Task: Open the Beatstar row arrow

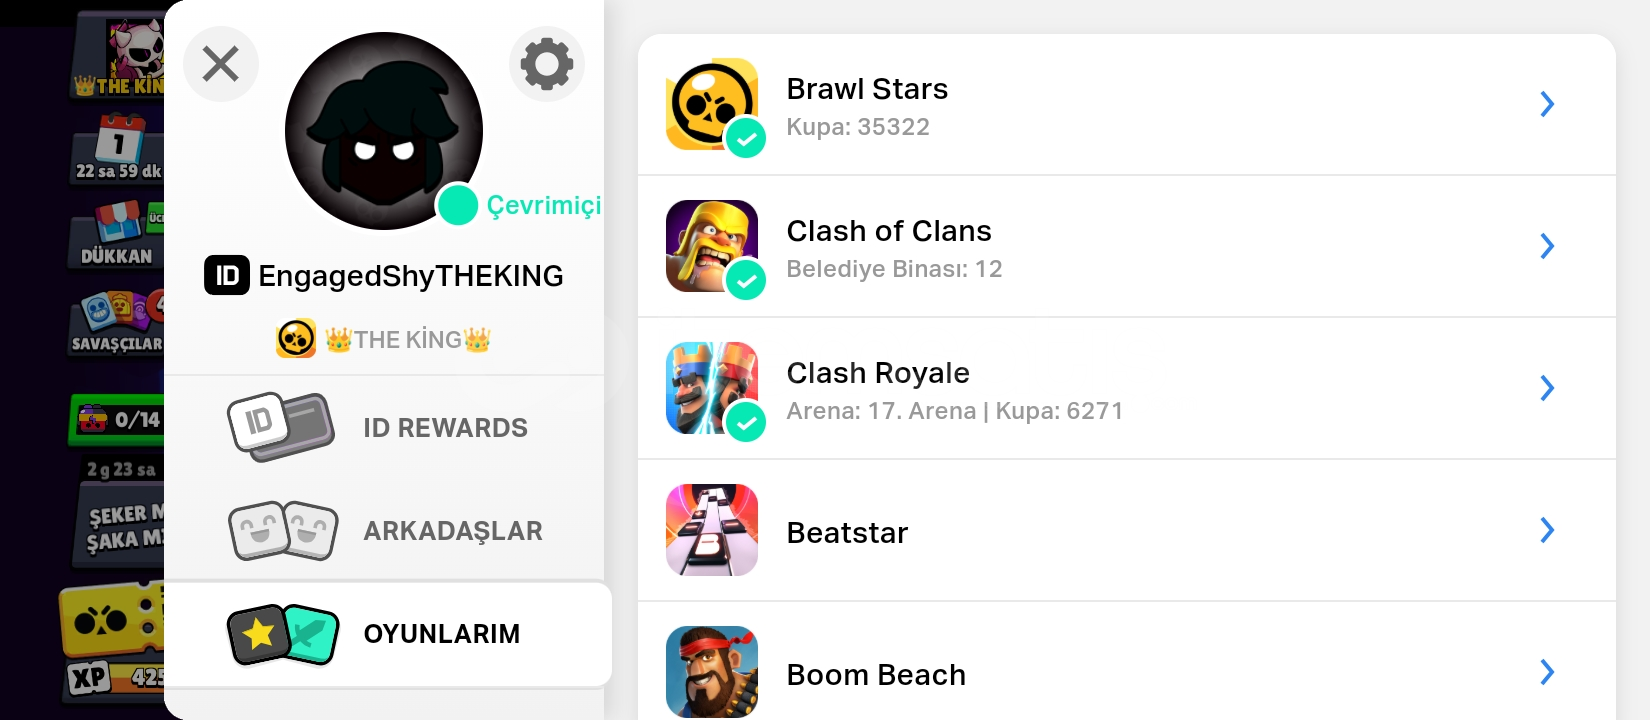Action: [x=1547, y=530]
